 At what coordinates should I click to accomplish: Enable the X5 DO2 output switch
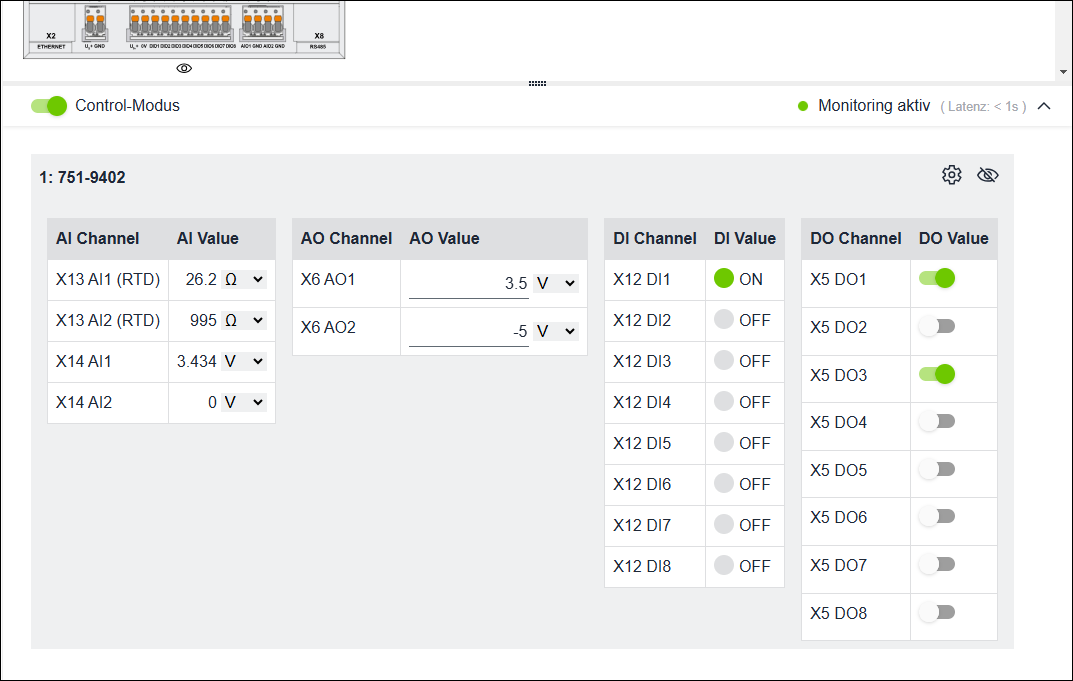click(937, 327)
